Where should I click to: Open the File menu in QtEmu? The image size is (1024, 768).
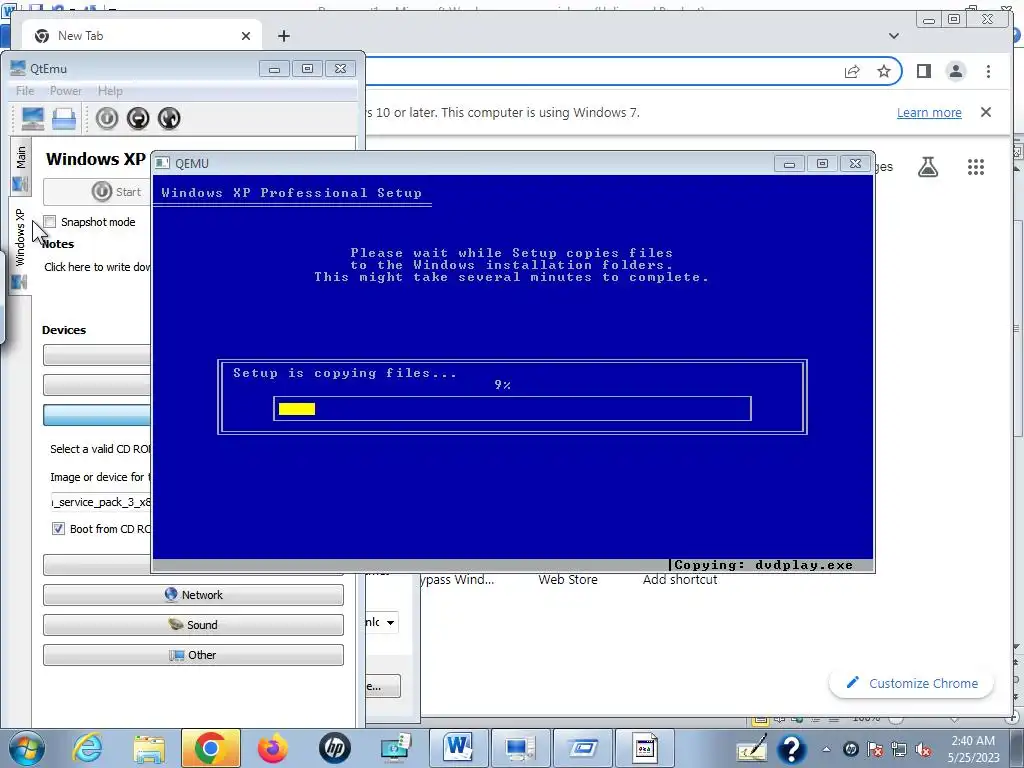tap(25, 91)
